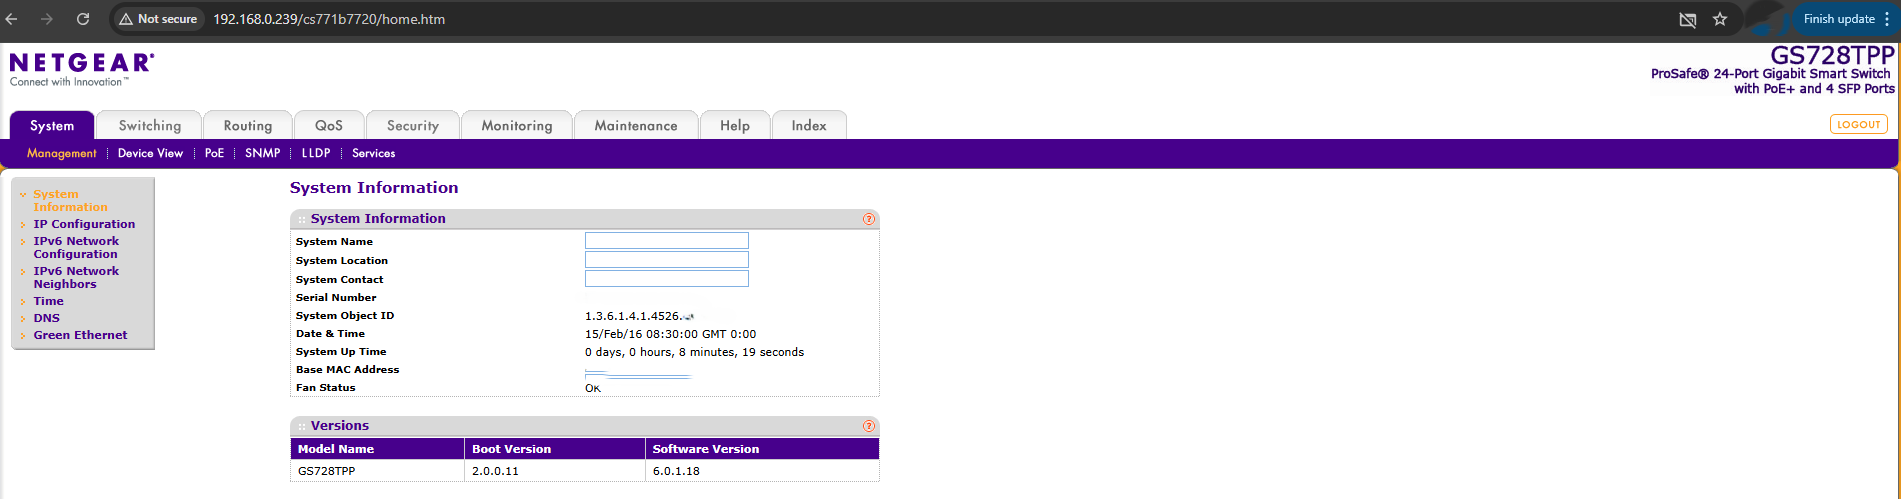Click the Finish update button

click(1838, 19)
